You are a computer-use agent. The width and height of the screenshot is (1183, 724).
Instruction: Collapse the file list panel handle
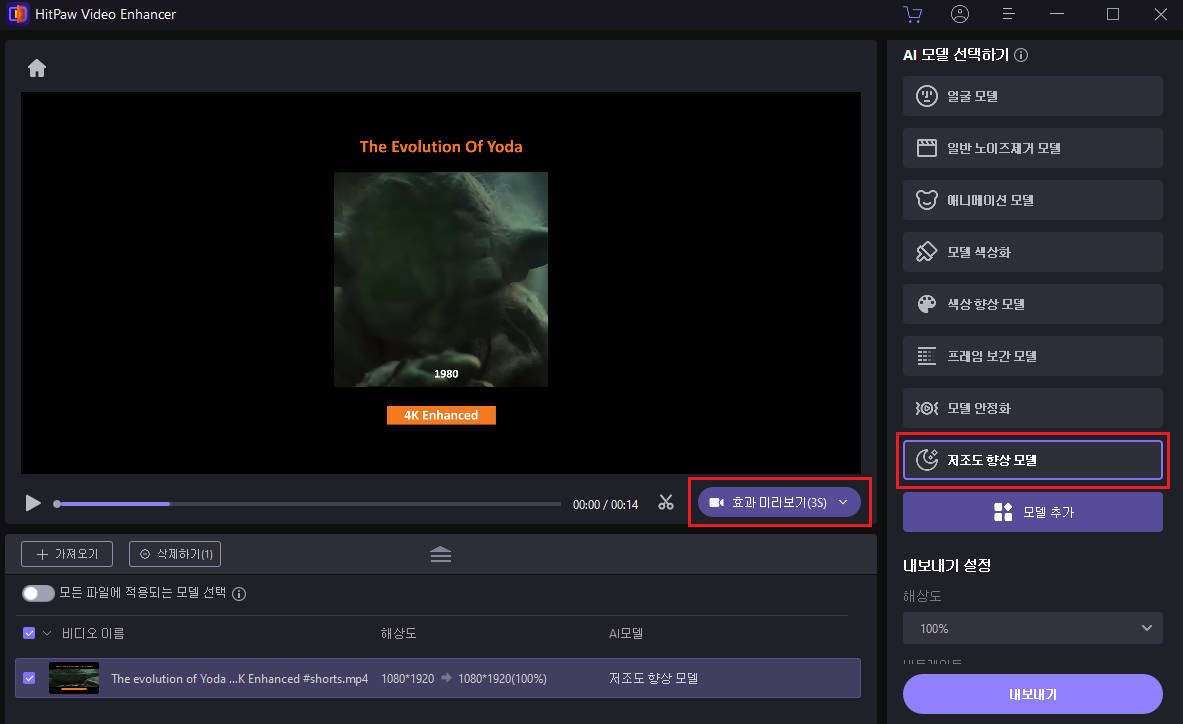(x=441, y=555)
